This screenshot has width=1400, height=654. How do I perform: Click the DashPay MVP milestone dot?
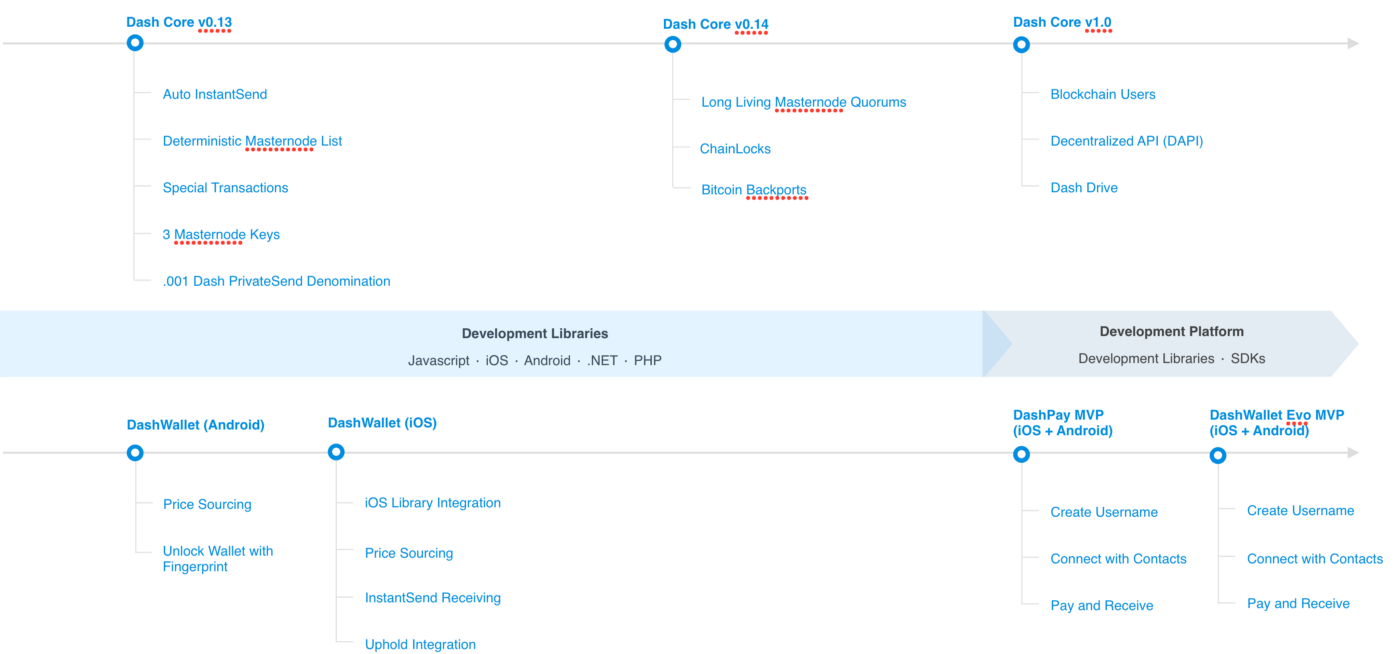point(1021,453)
